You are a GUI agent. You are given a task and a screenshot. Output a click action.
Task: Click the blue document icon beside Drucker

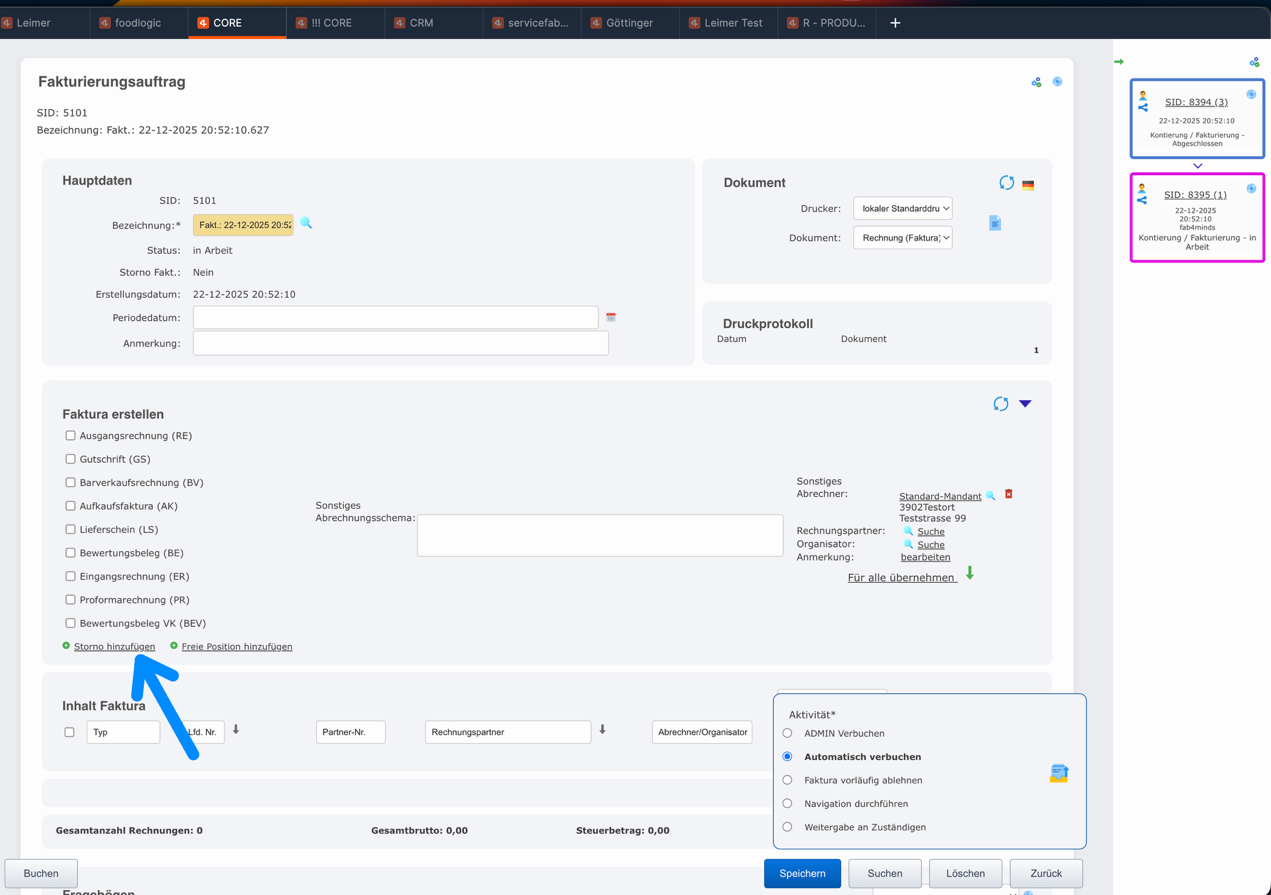[x=995, y=223]
